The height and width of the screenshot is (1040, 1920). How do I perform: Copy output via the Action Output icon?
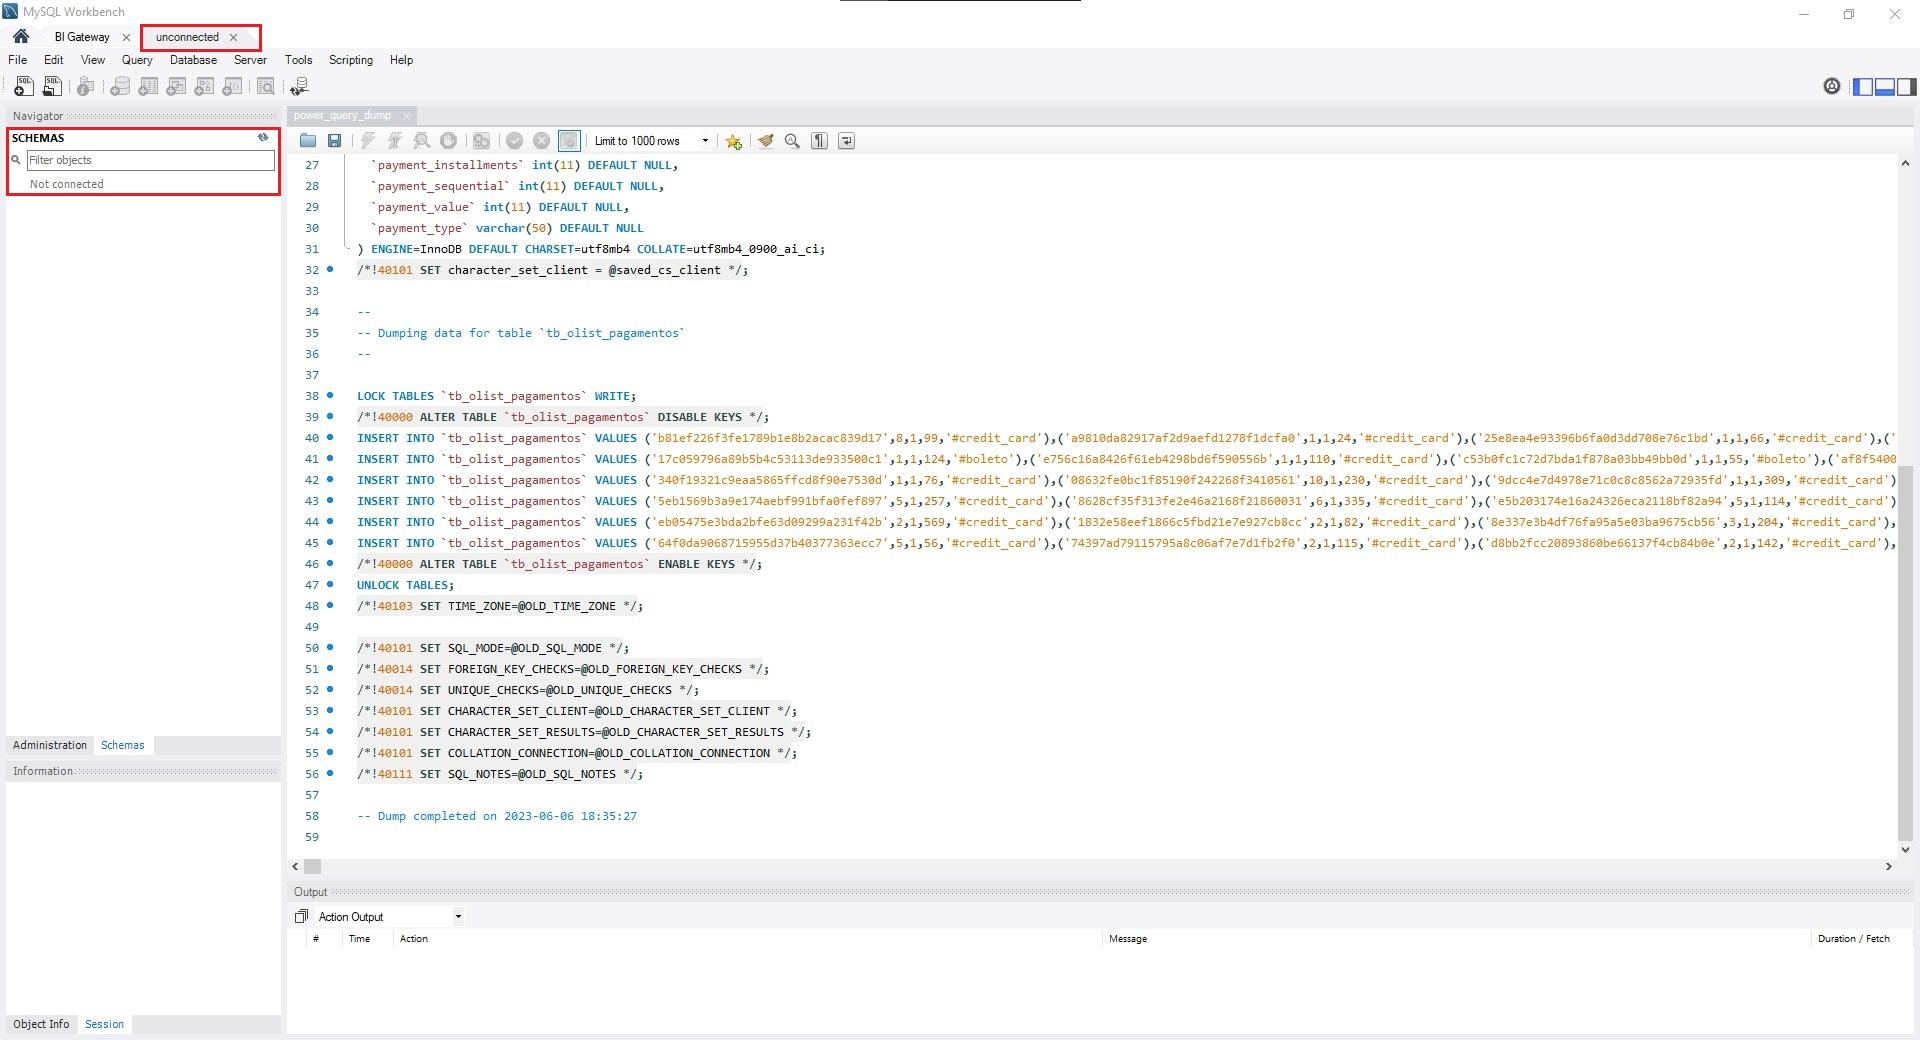pos(301,917)
